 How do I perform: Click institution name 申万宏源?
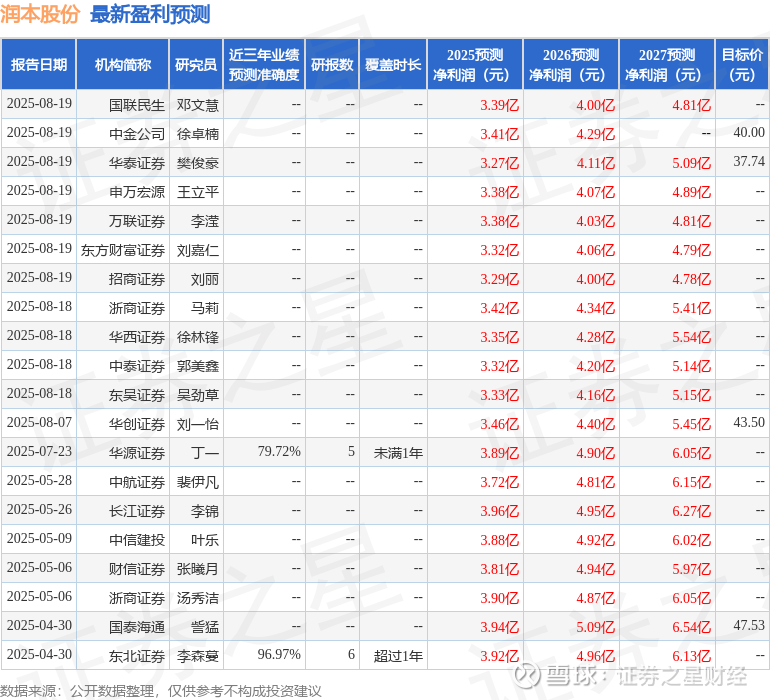pos(137,192)
